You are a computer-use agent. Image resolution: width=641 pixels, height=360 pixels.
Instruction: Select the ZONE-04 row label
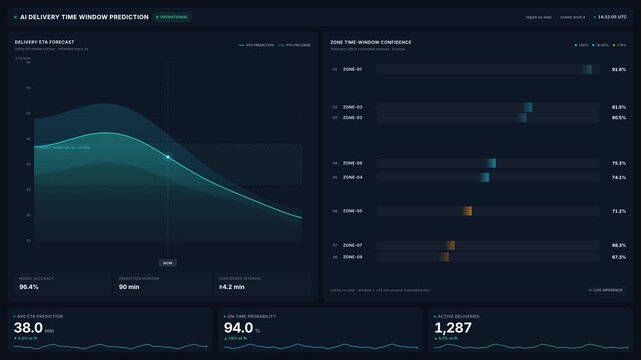[352, 177]
